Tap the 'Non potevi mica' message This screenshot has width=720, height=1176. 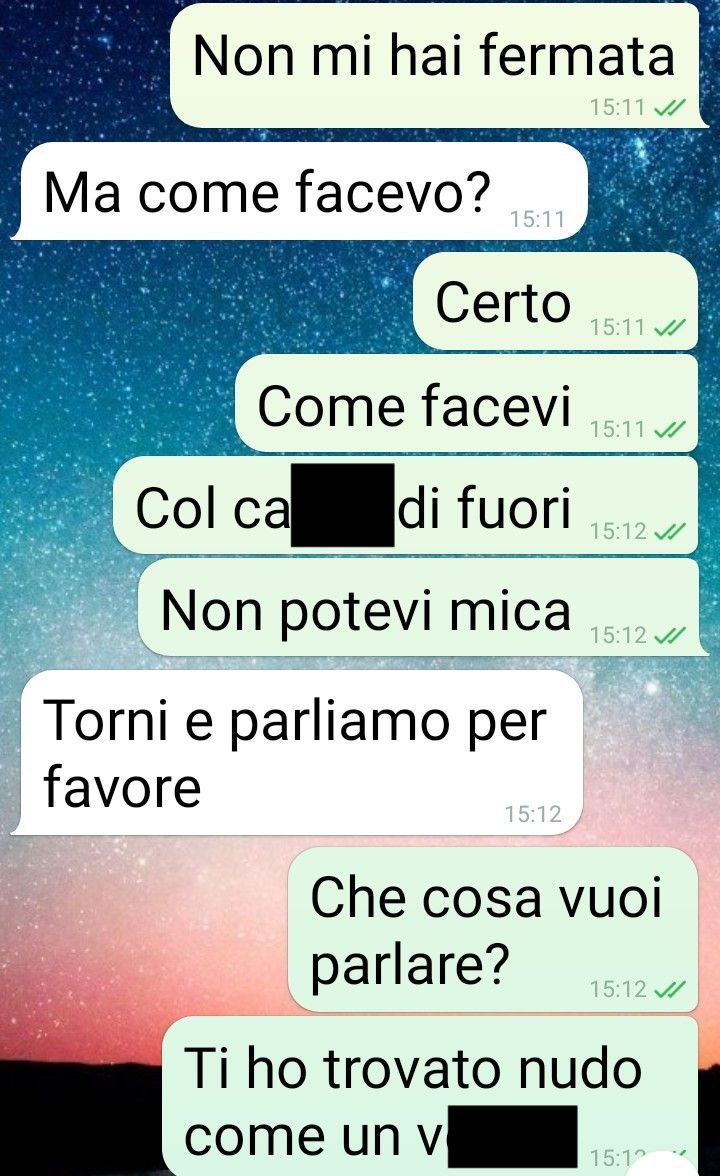(422, 608)
